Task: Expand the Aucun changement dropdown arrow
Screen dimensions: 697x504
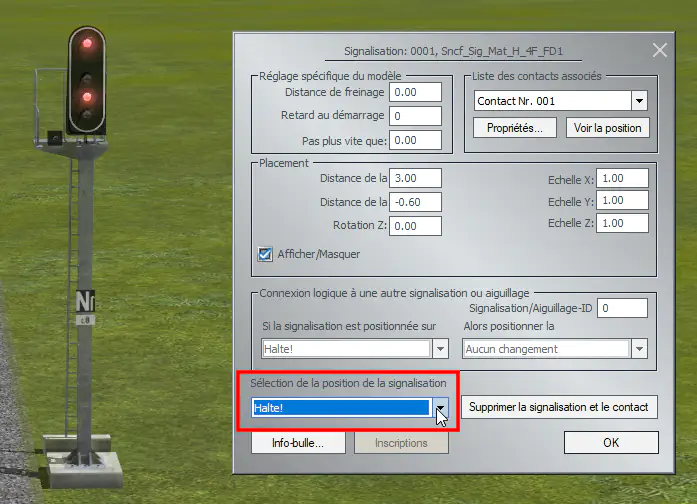Action: click(639, 349)
